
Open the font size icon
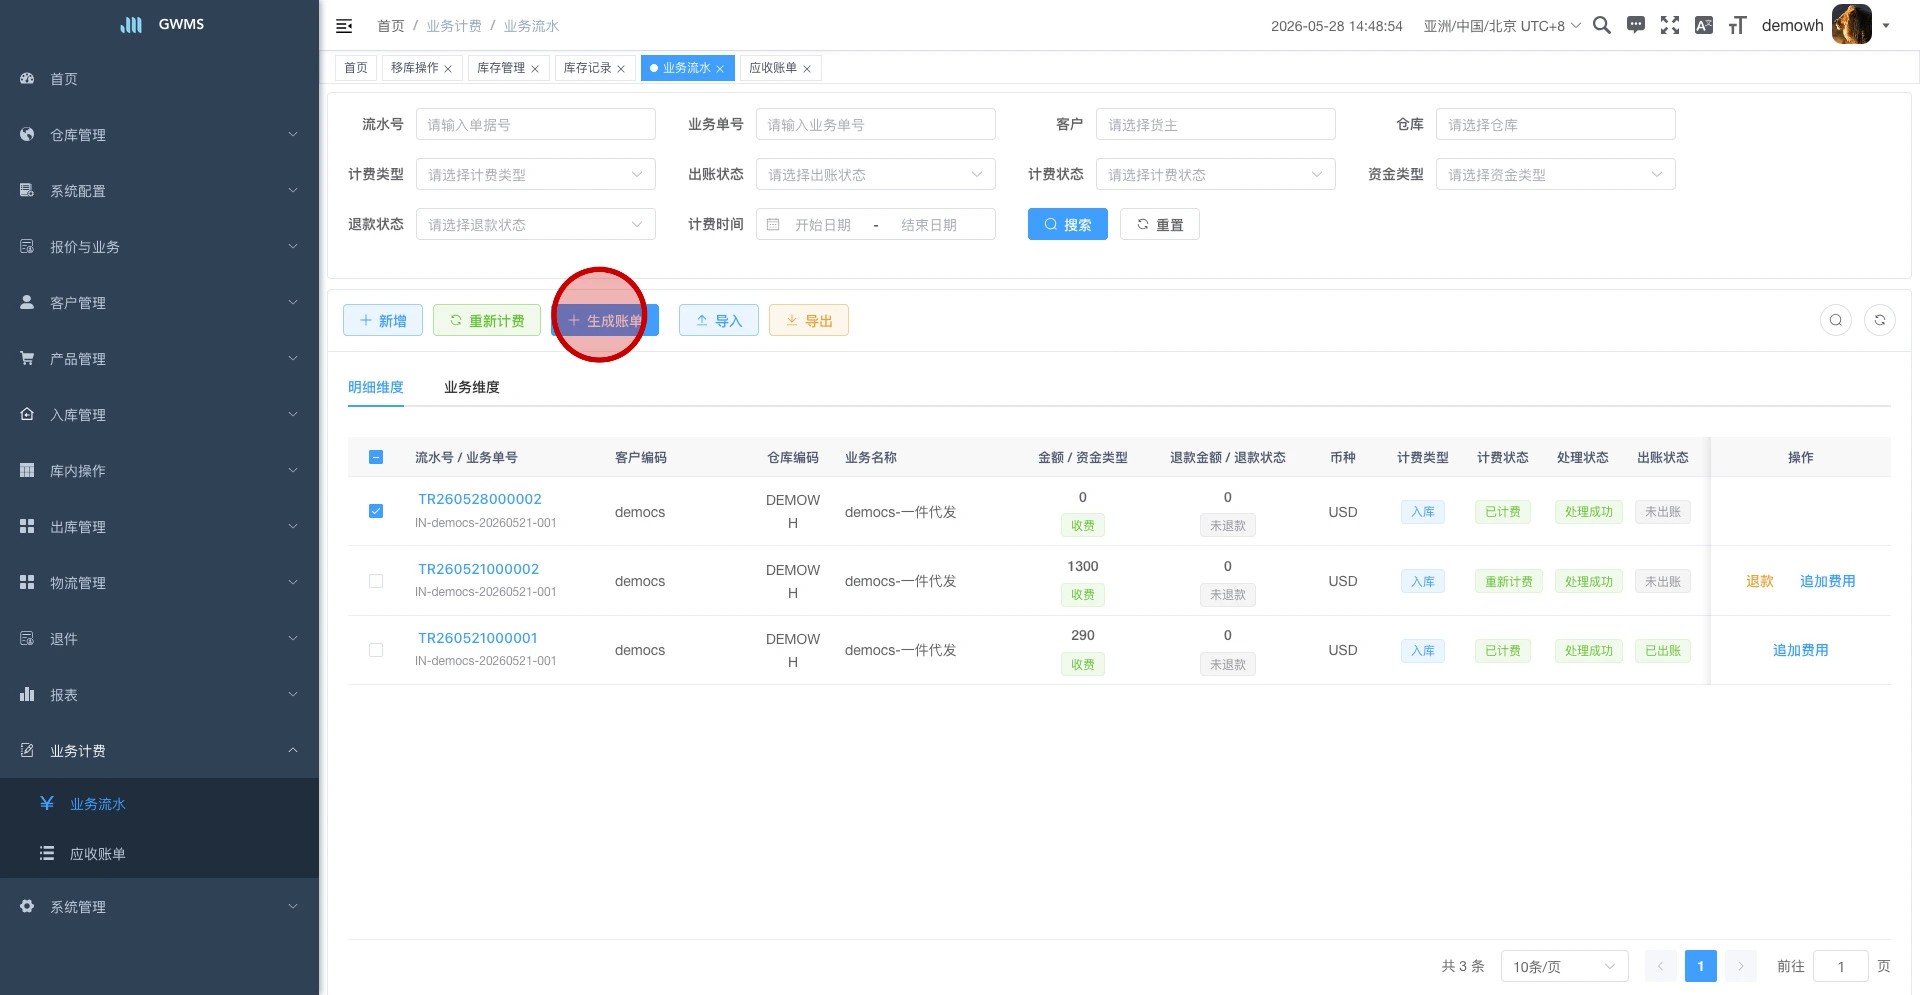coord(1738,25)
